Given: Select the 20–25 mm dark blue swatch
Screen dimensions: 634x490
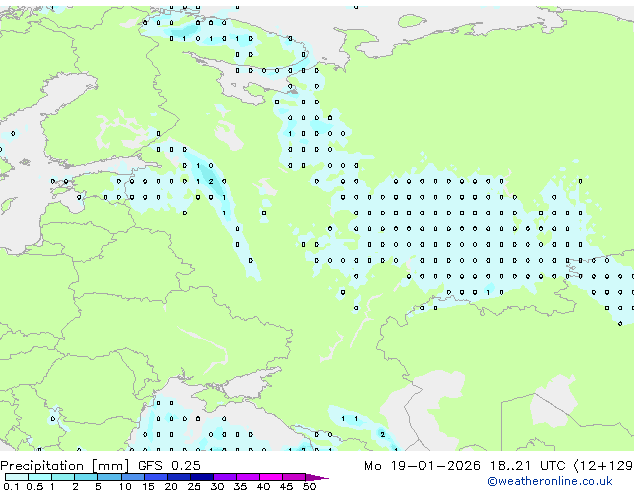Looking at the screenshot, I should coord(178,477).
